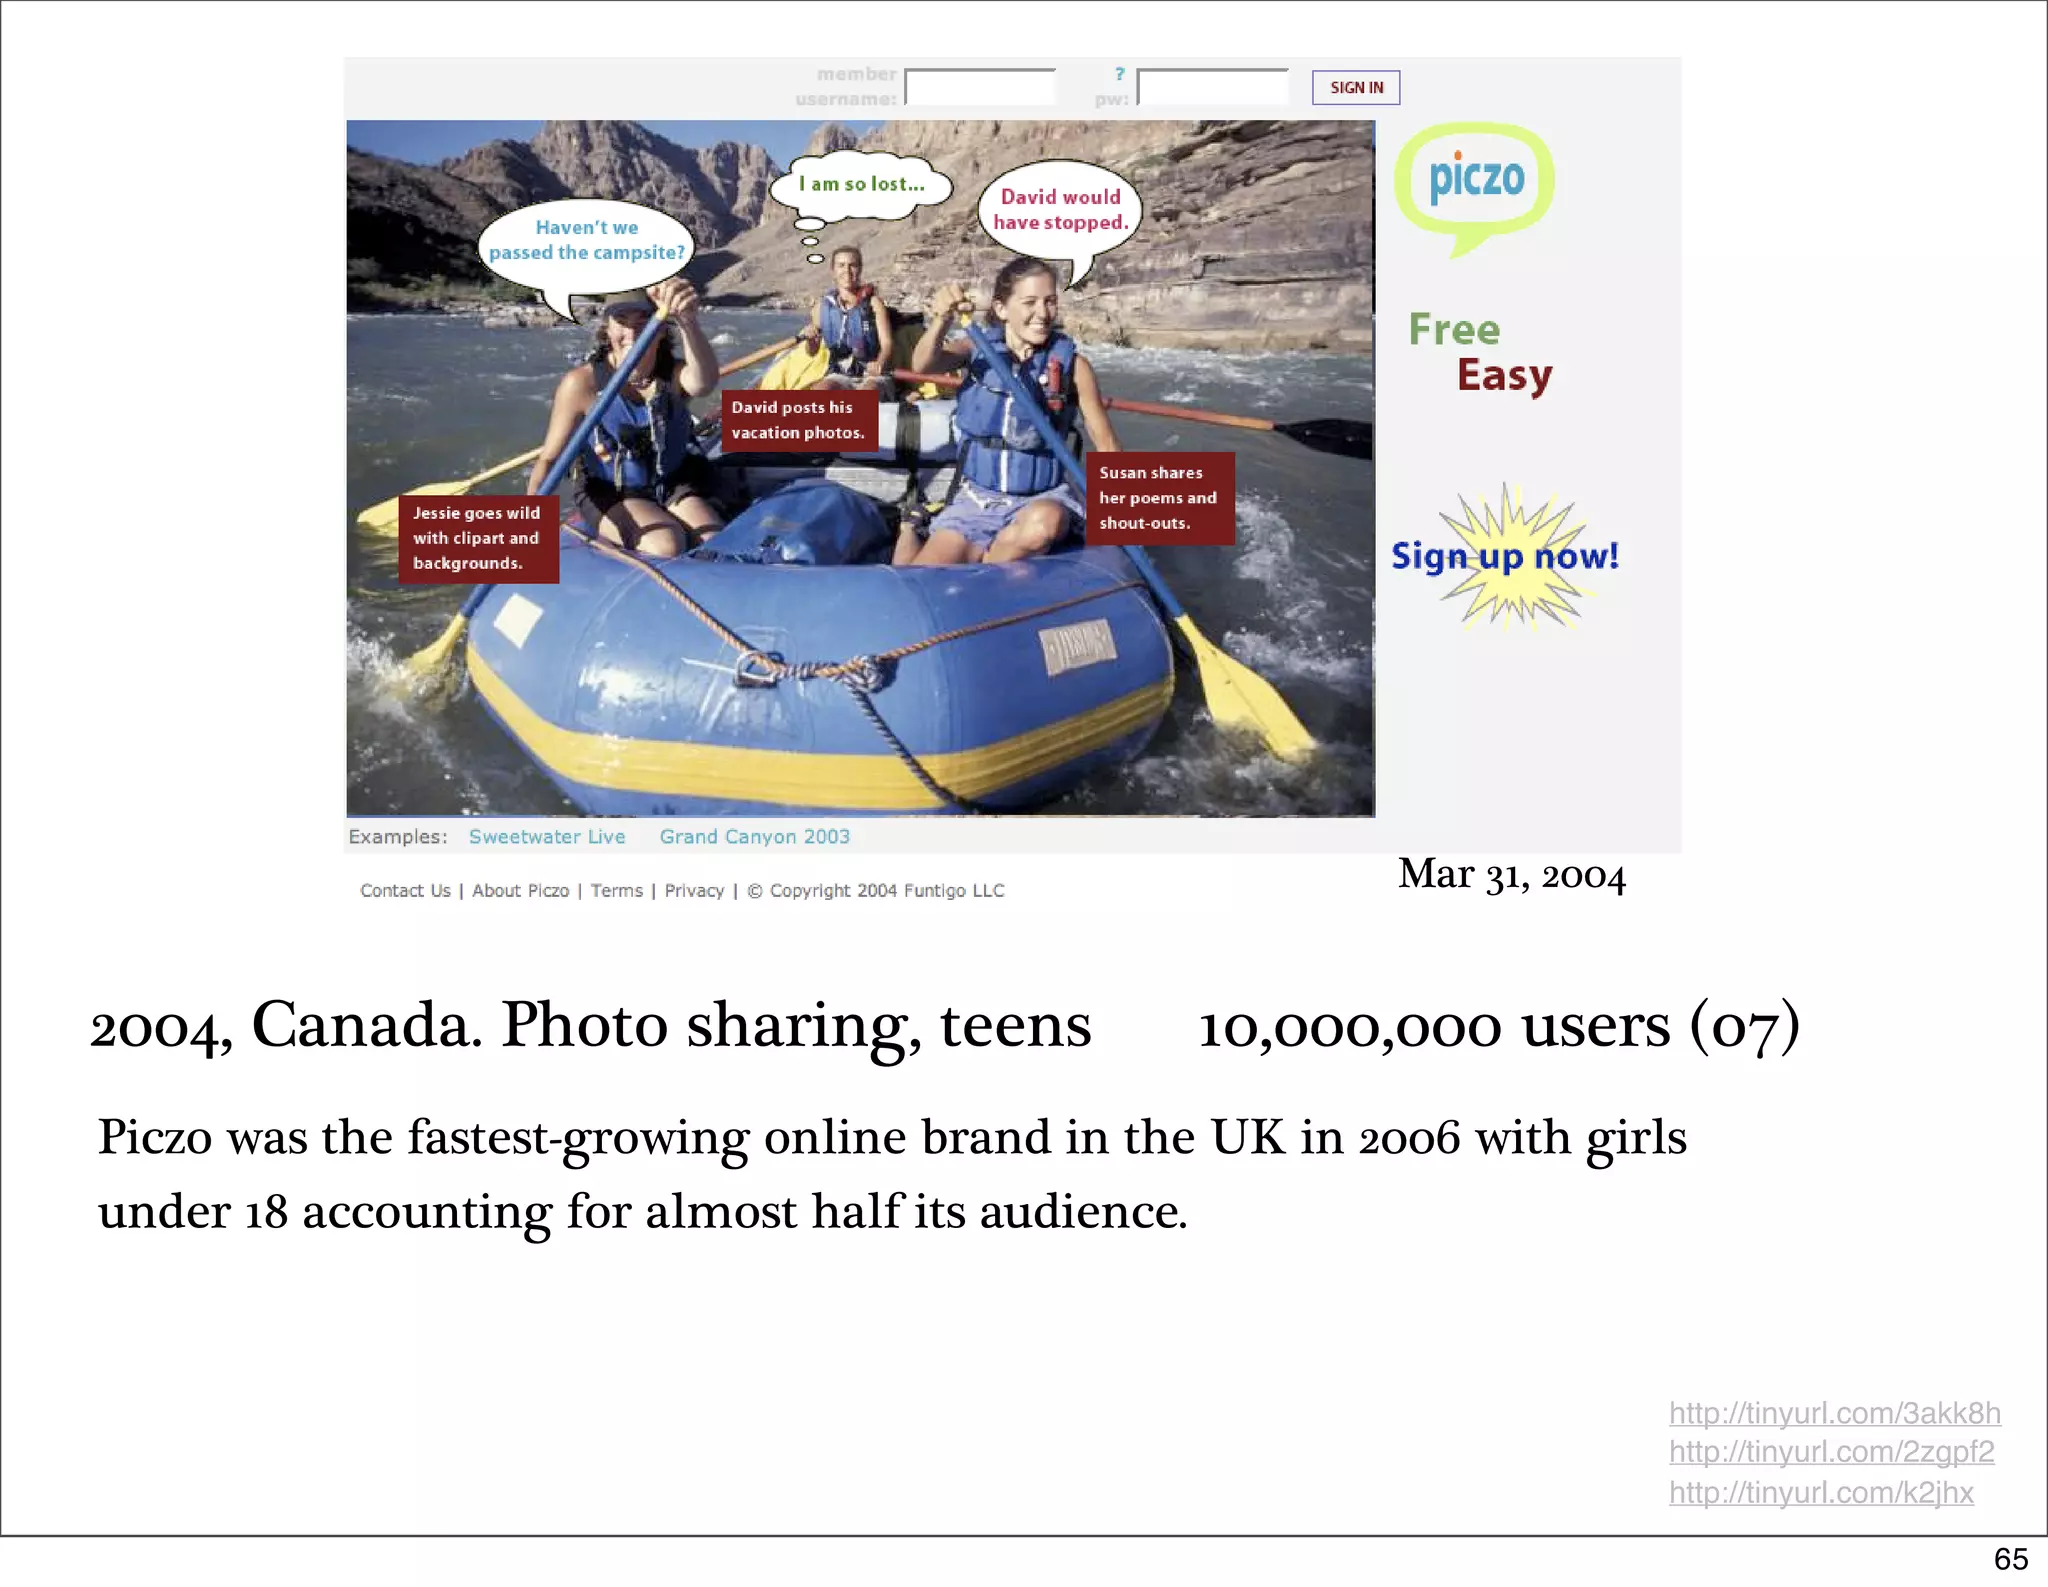Click the green 'Free' text
This screenshot has height=1587, width=2048.
pos(1454,330)
